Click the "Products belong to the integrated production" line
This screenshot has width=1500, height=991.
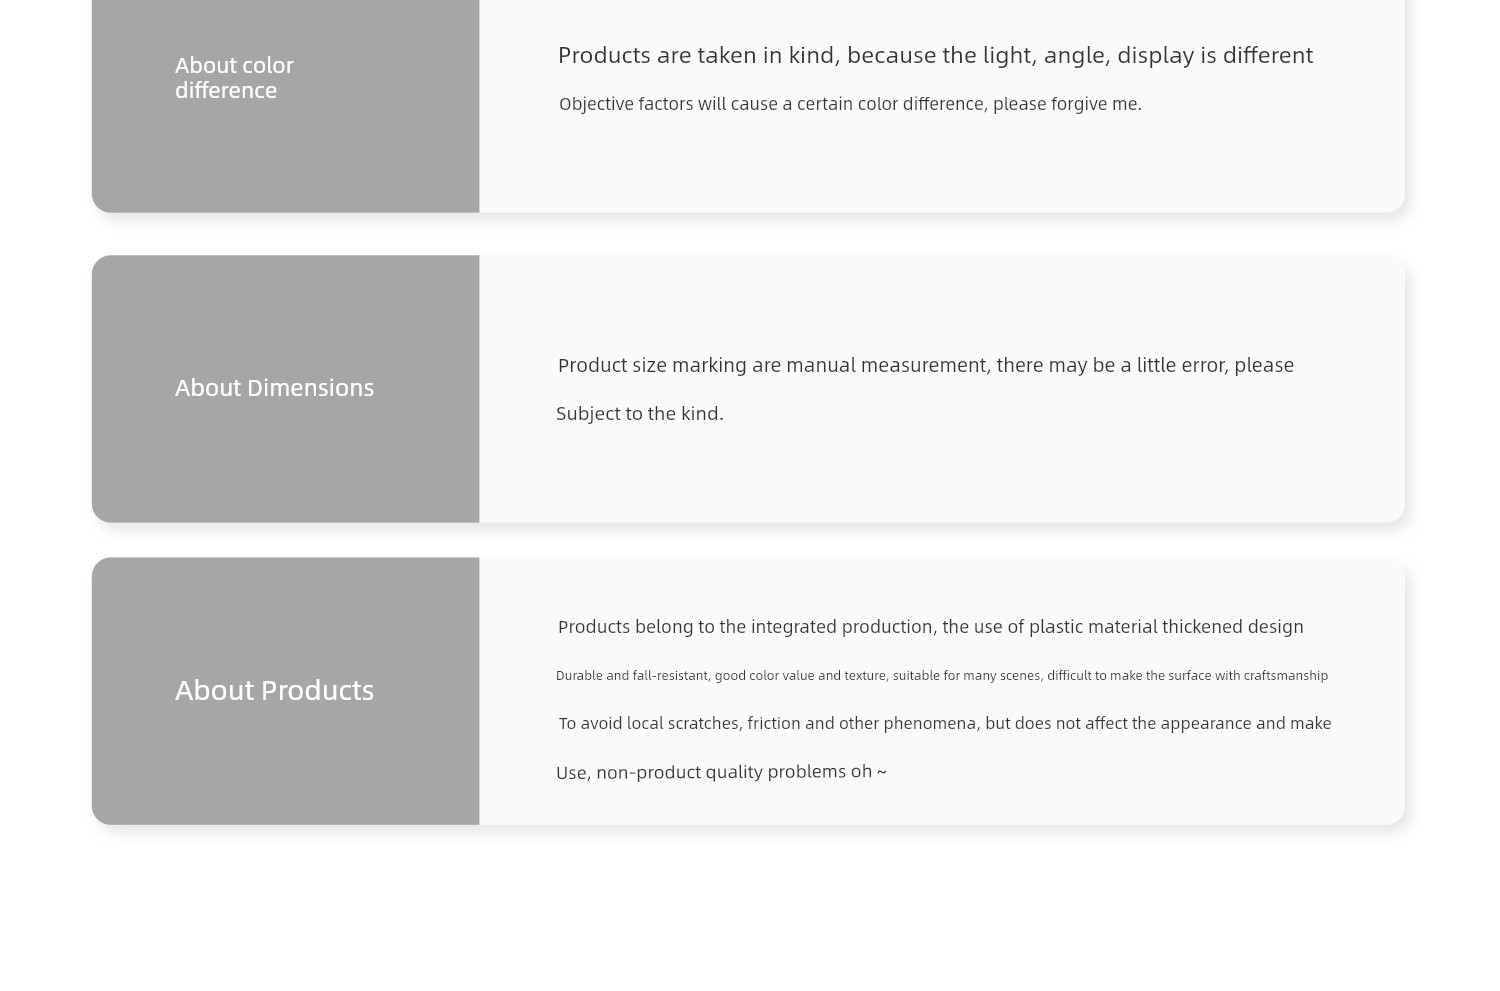coord(930,627)
